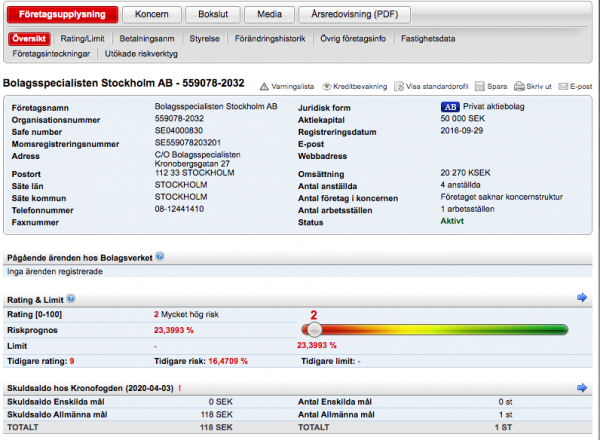Click Riskprognos value 23,3993 % in table
This screenshot has width=600, height=440.
click(174, 330)
